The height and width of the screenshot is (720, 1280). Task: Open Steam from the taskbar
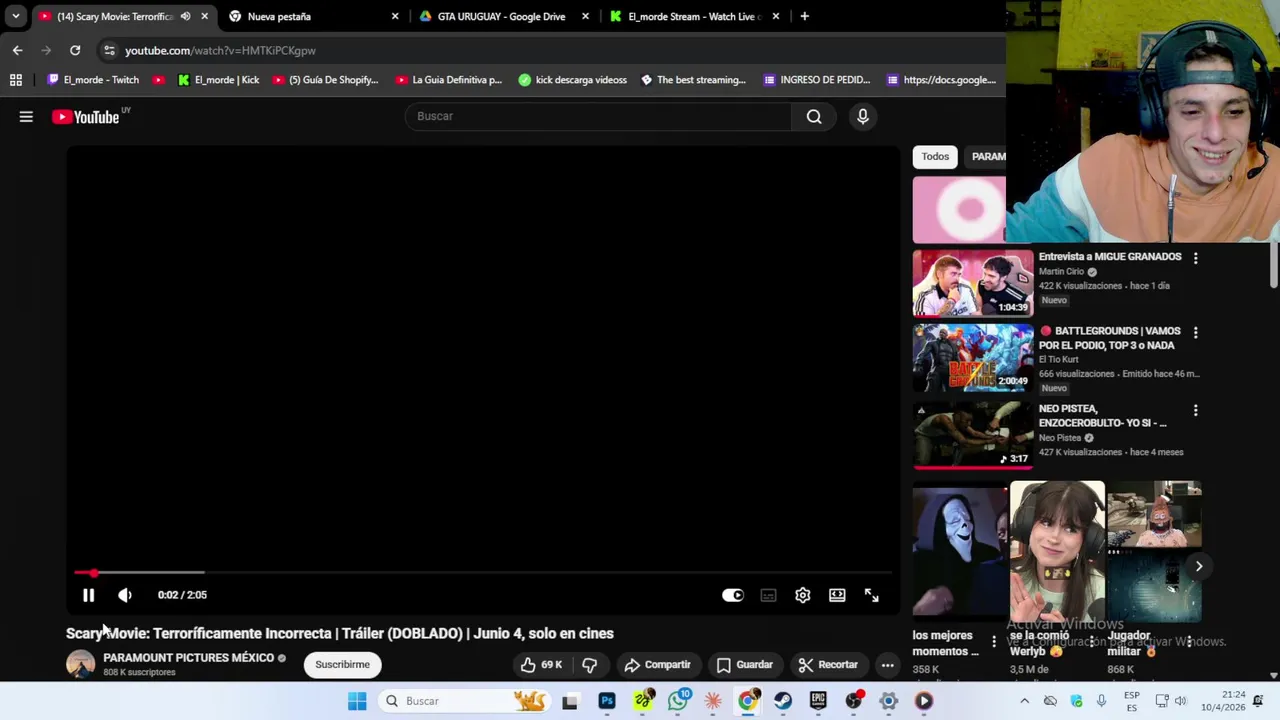pos(783,701)
